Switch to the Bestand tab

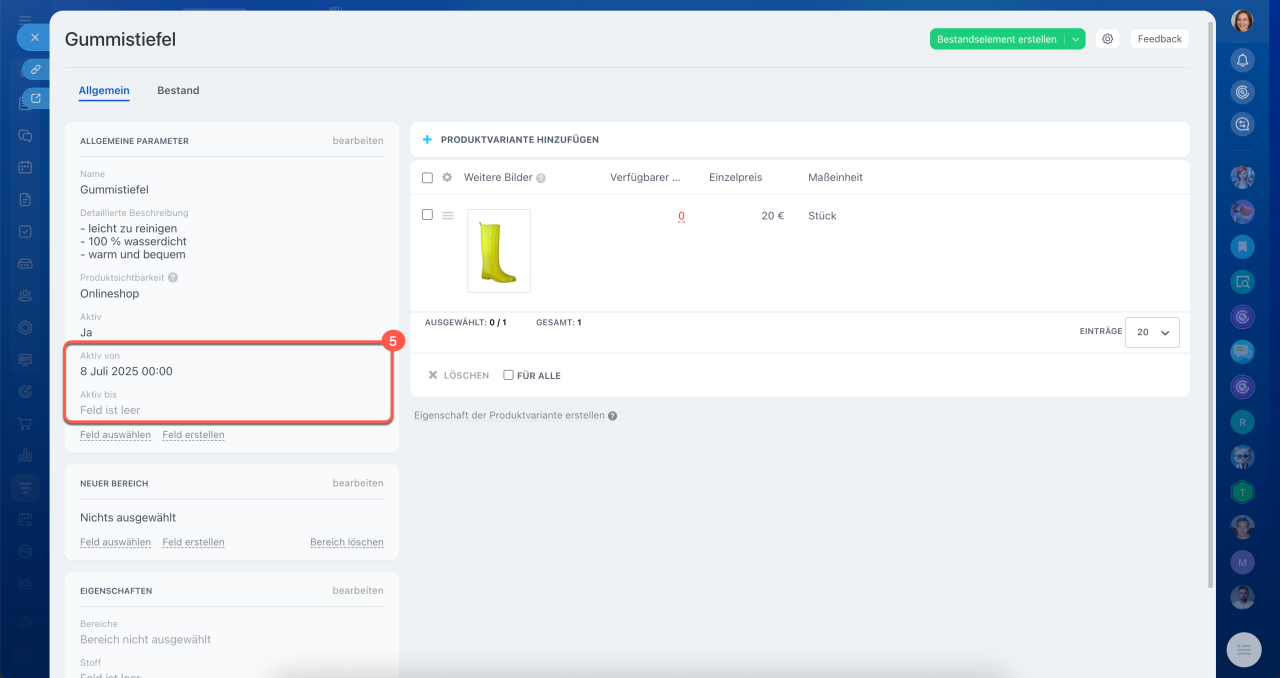pos(178,90)
